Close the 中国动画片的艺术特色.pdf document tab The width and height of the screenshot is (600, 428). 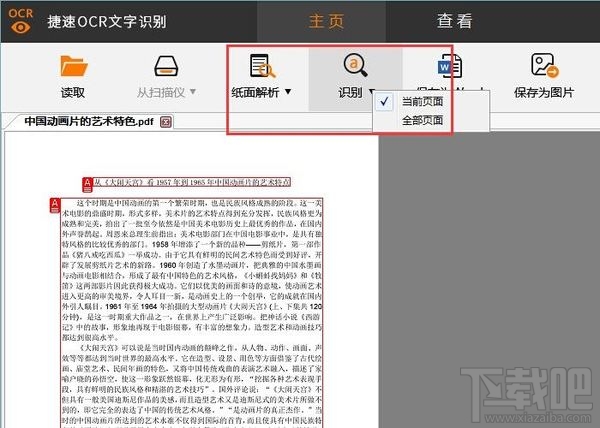pyautogui.click(x=166, y=122)
